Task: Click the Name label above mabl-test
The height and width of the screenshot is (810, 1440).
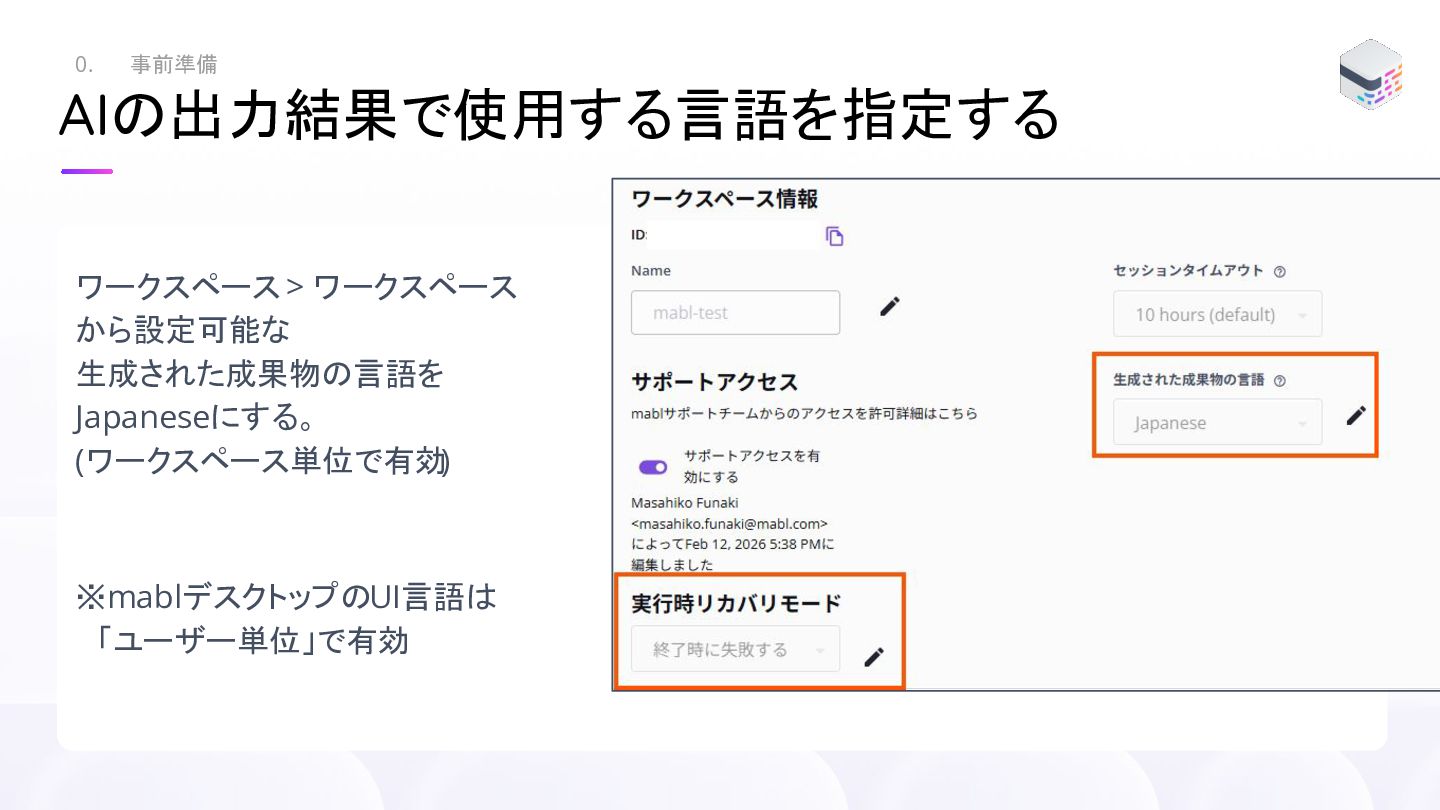Action: (651, 271)
